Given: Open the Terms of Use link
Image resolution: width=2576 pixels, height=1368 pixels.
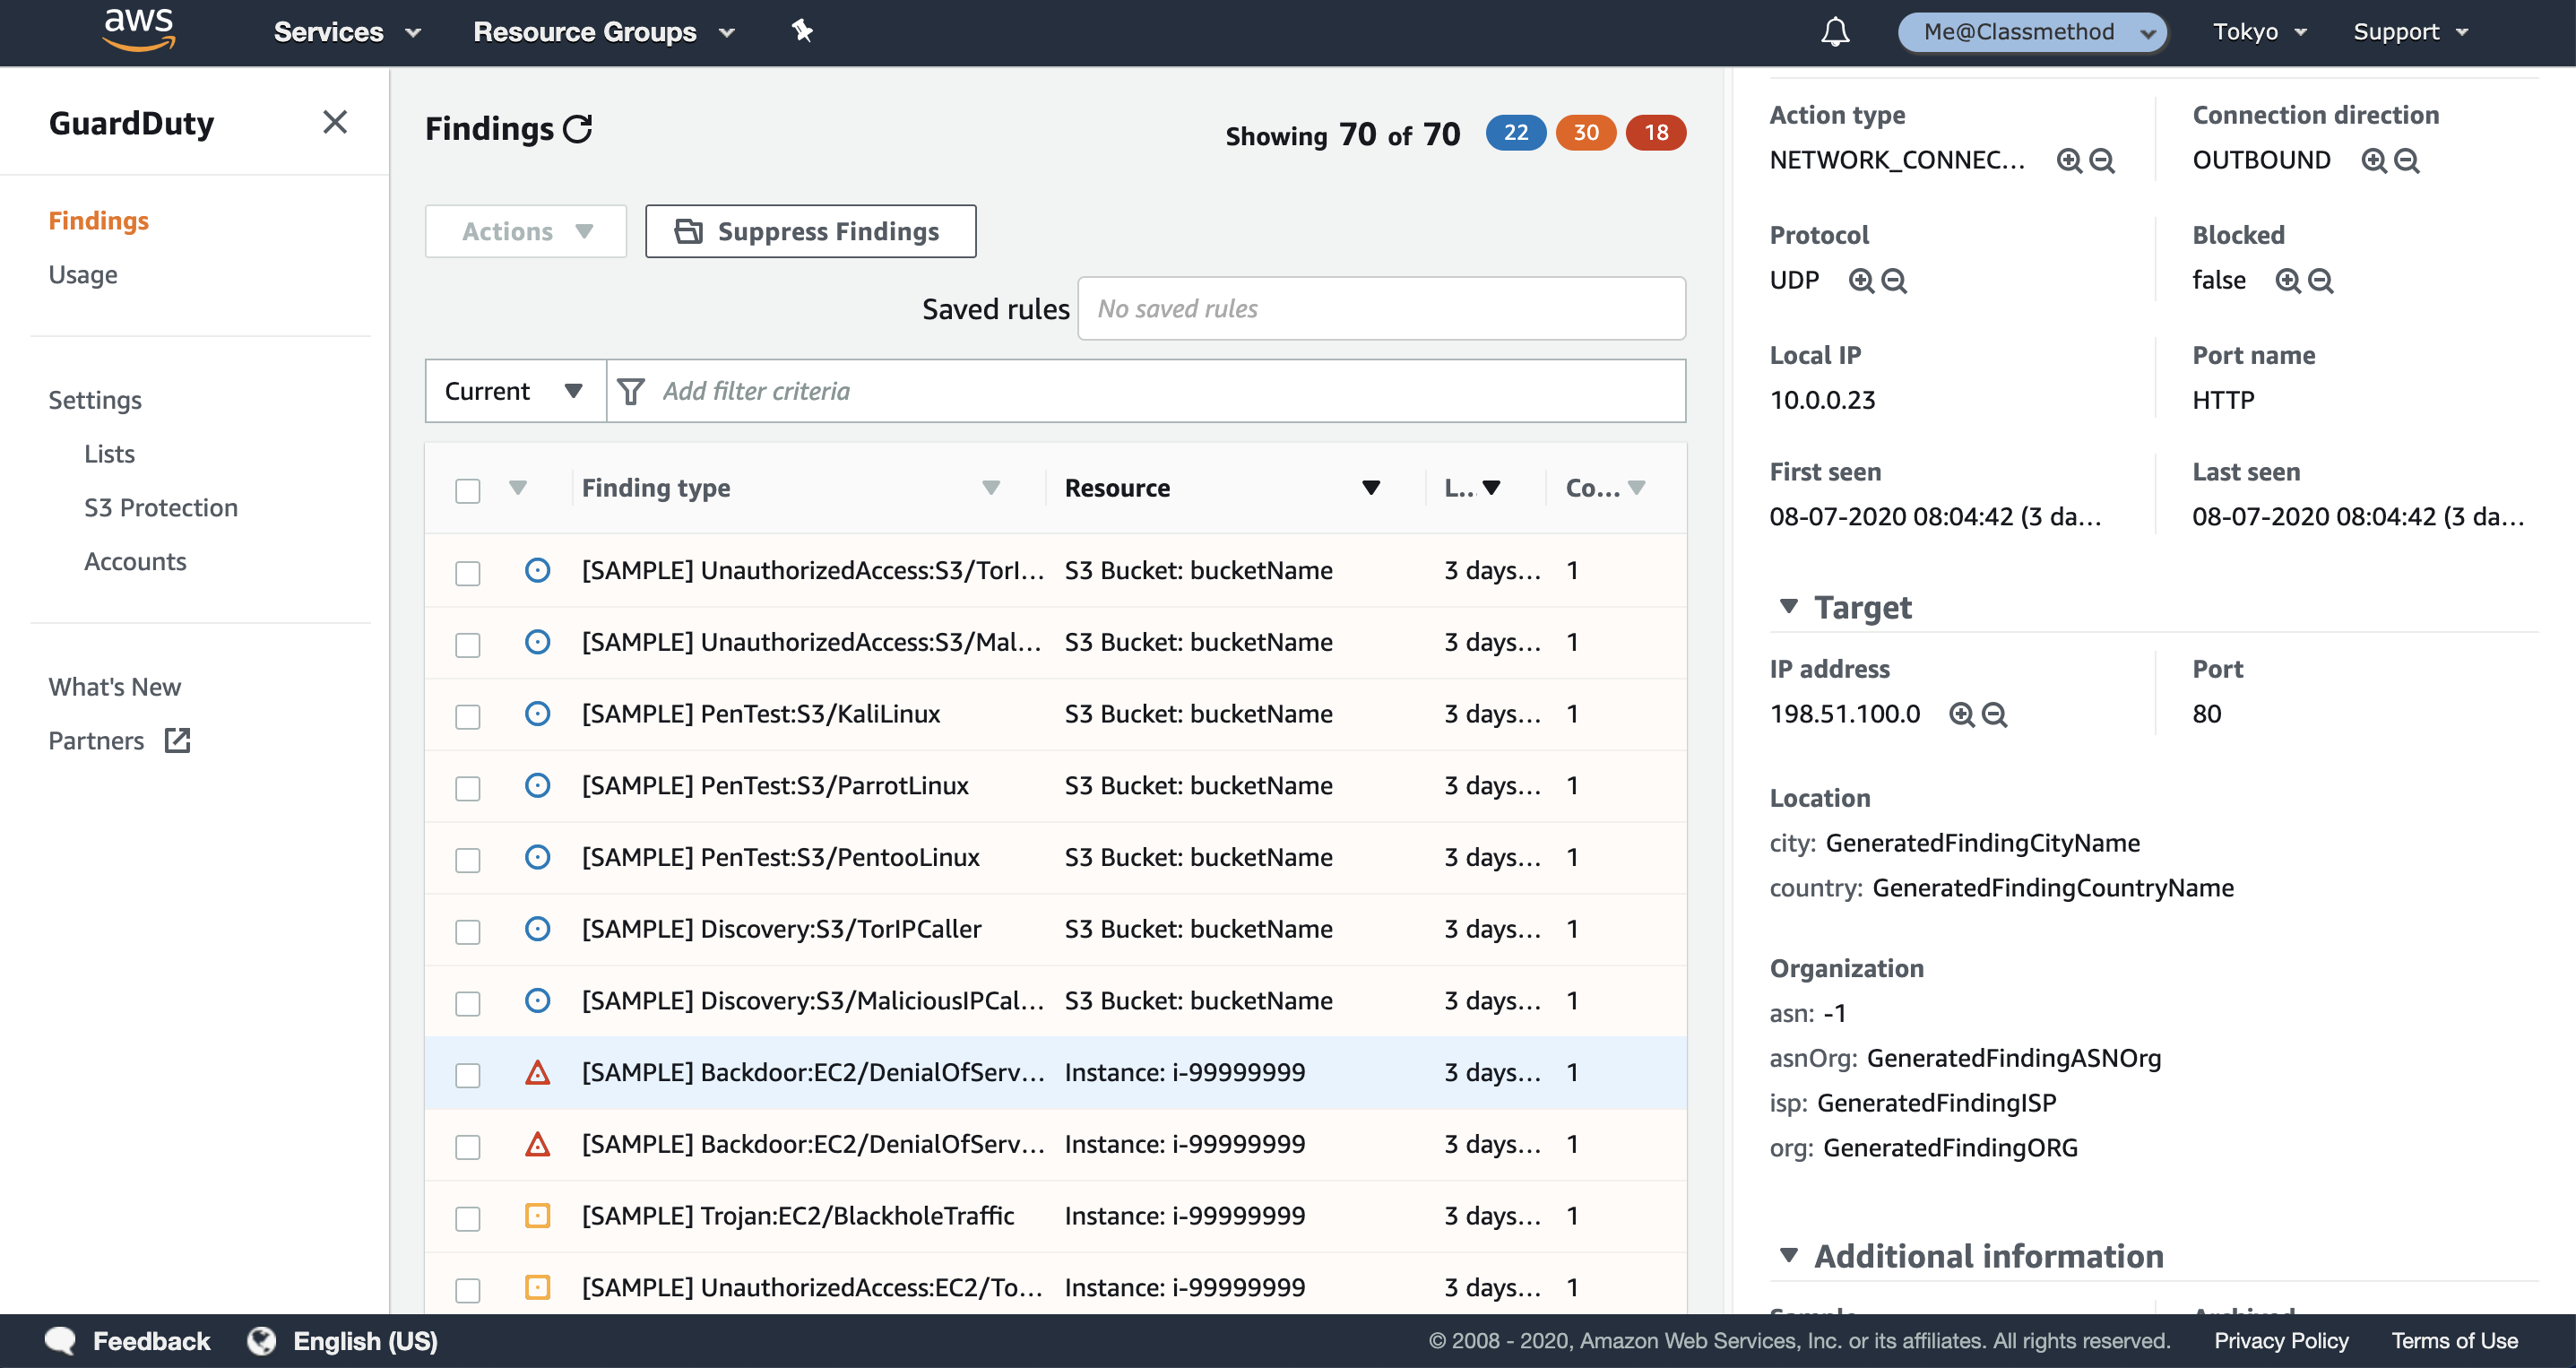Looking at the screenshot, I should click(2454, 1340).
